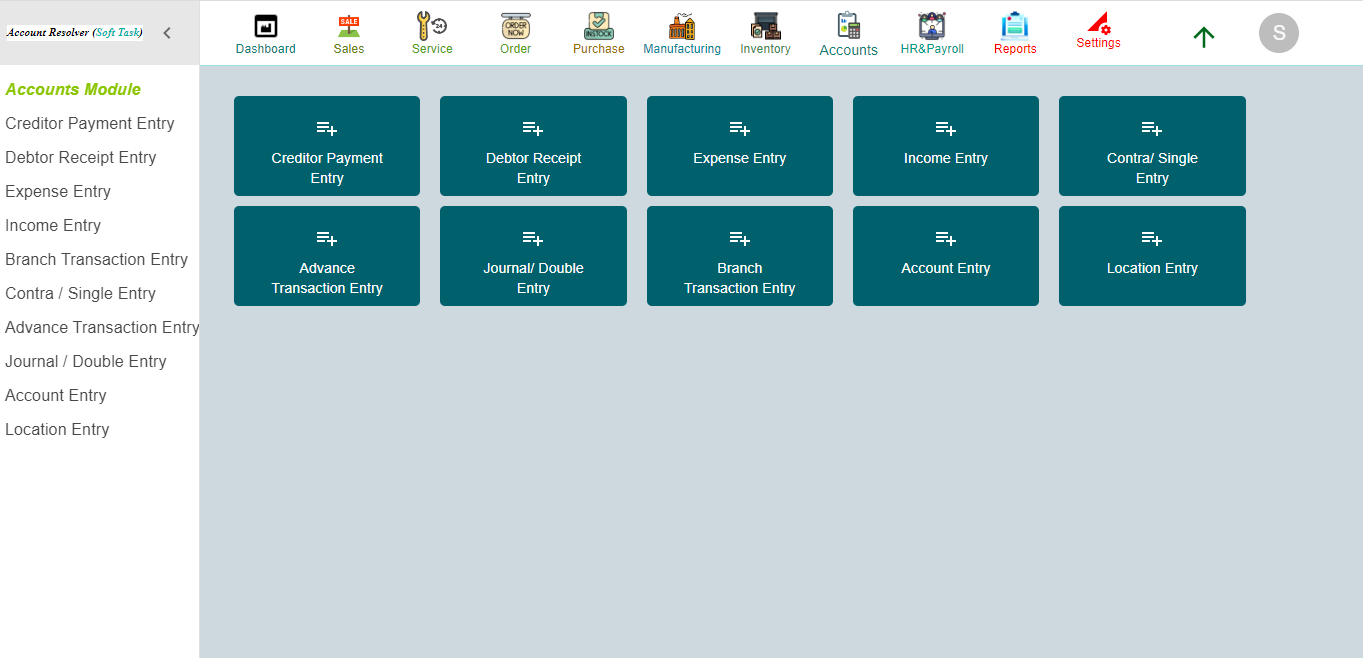The width and height of the screenshot is (1363, 658).
Task: Open the Order Now module icon
Action: [x=515, y=32]
